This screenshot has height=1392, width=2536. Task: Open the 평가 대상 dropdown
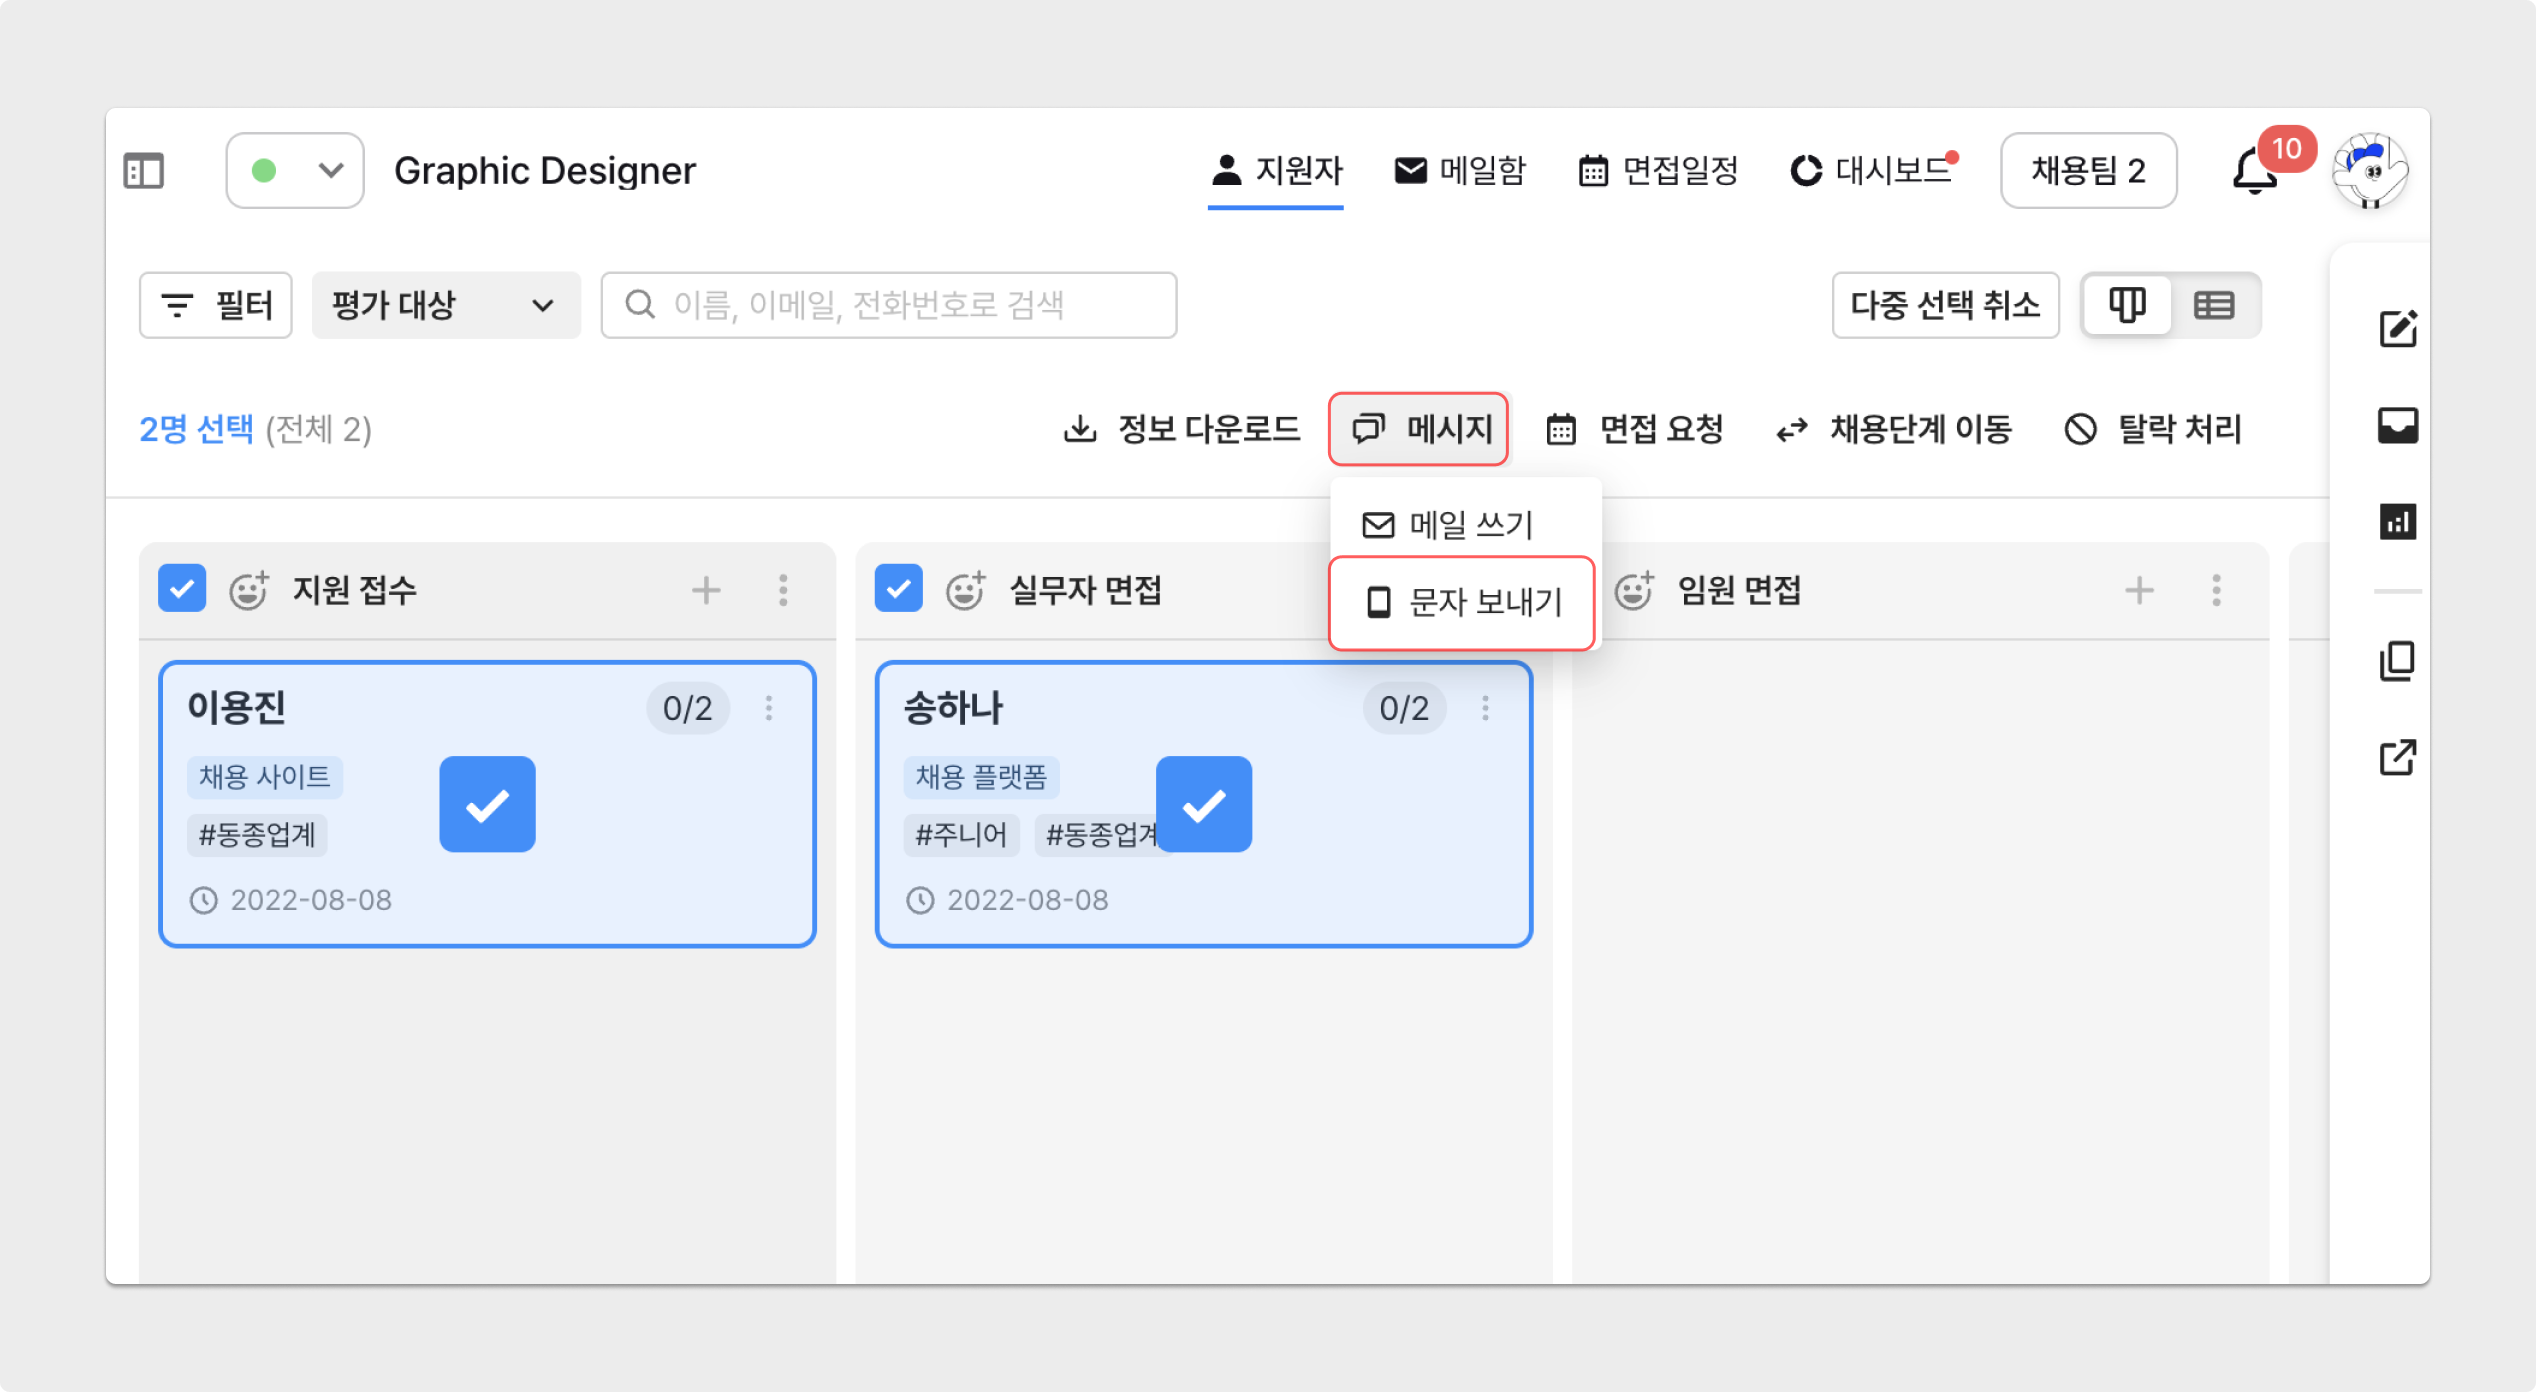point(445,305)
